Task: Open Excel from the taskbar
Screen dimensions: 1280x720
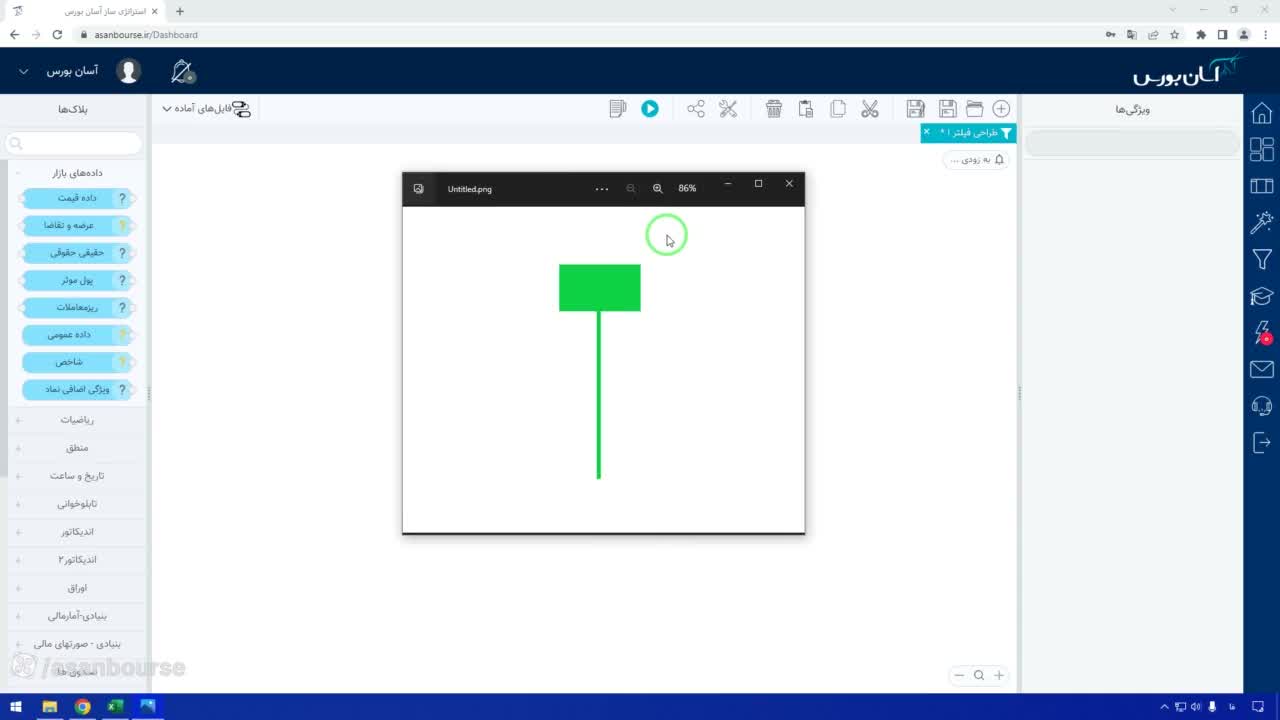Action: 115,707
